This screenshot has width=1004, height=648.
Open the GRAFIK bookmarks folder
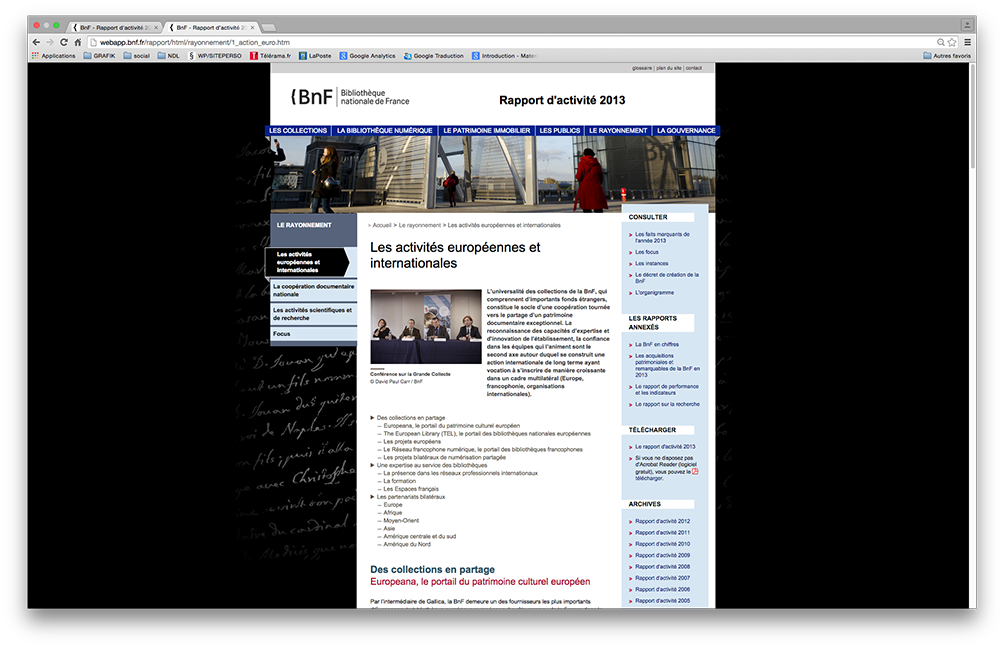coord(99,56)
